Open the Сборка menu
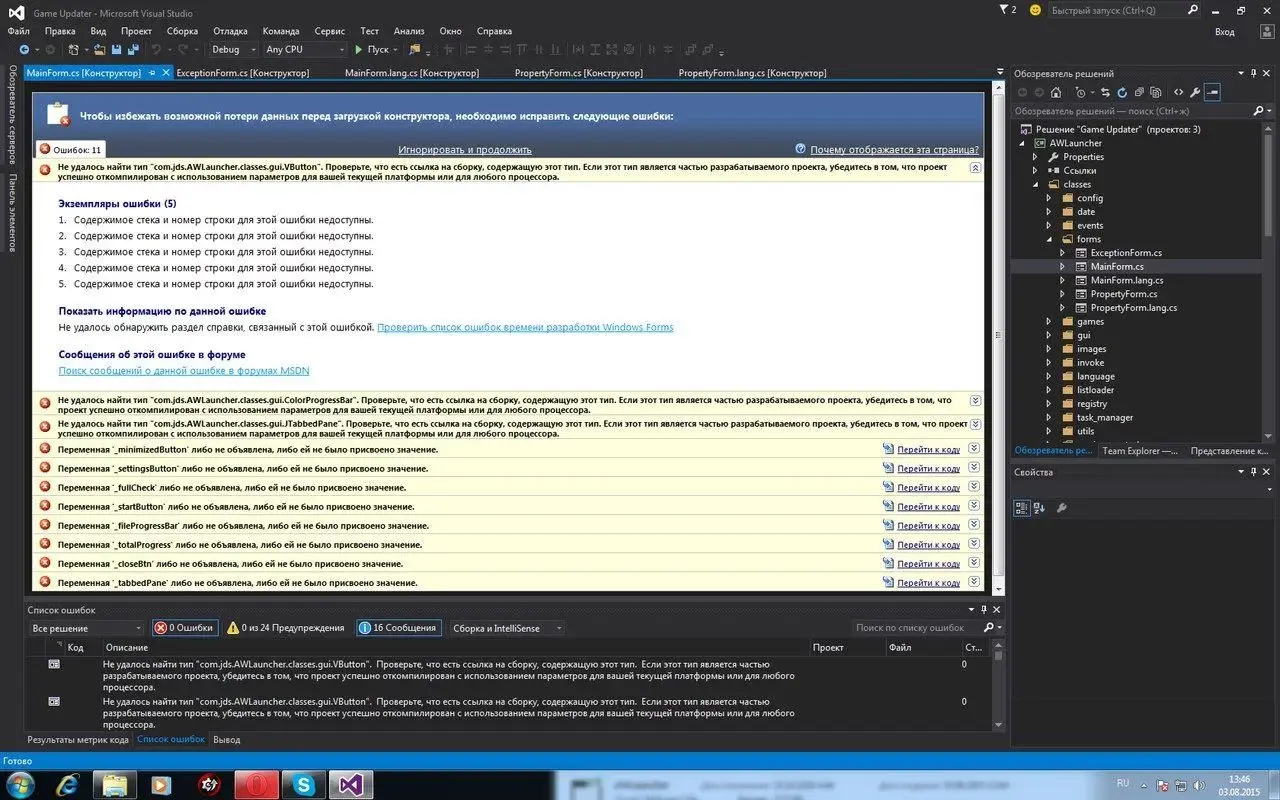This screenshot has height=800, width=1280. coord(182,31)
